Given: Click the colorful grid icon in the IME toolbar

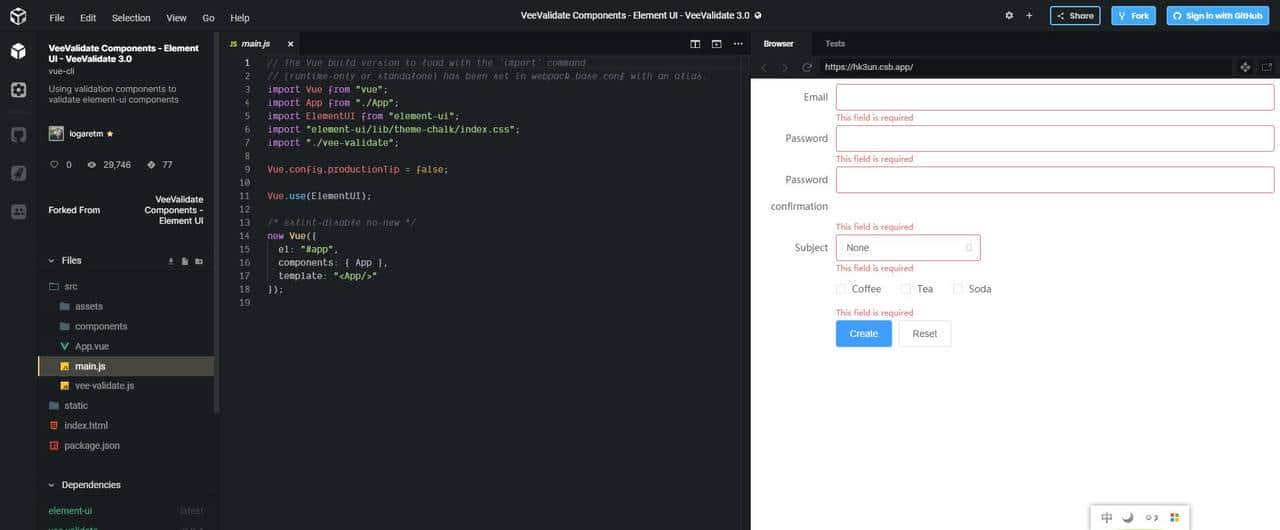Looking at the screenshot, I should (1175, 518).
